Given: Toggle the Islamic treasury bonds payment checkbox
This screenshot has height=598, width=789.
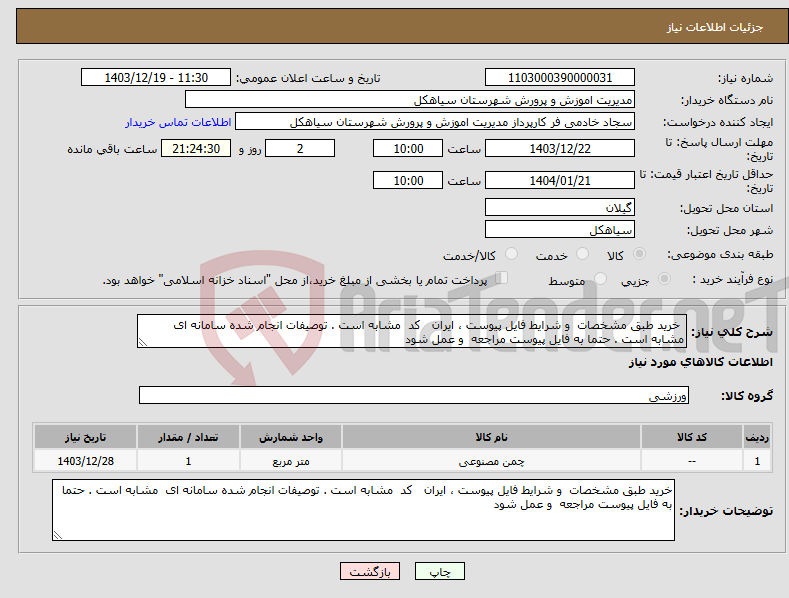Looking at the screenshot, I should pos(502,278).
